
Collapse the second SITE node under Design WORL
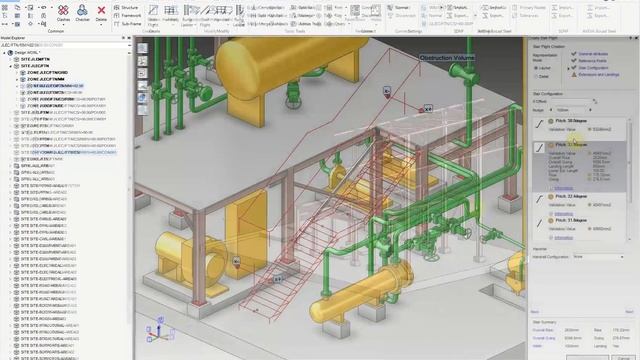[x=11, y=66]
